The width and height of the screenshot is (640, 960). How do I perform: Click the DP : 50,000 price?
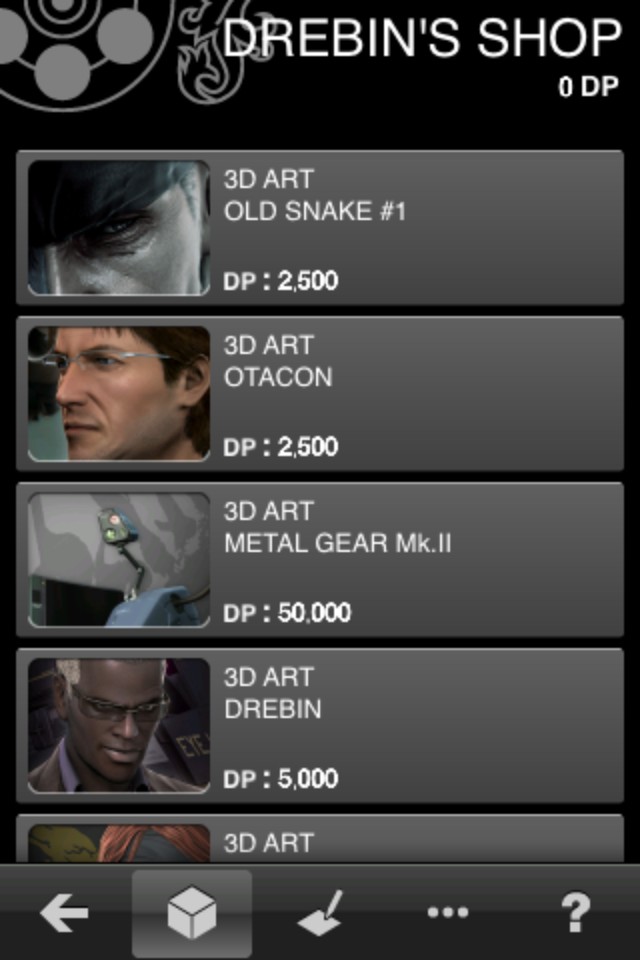[287, 613]
